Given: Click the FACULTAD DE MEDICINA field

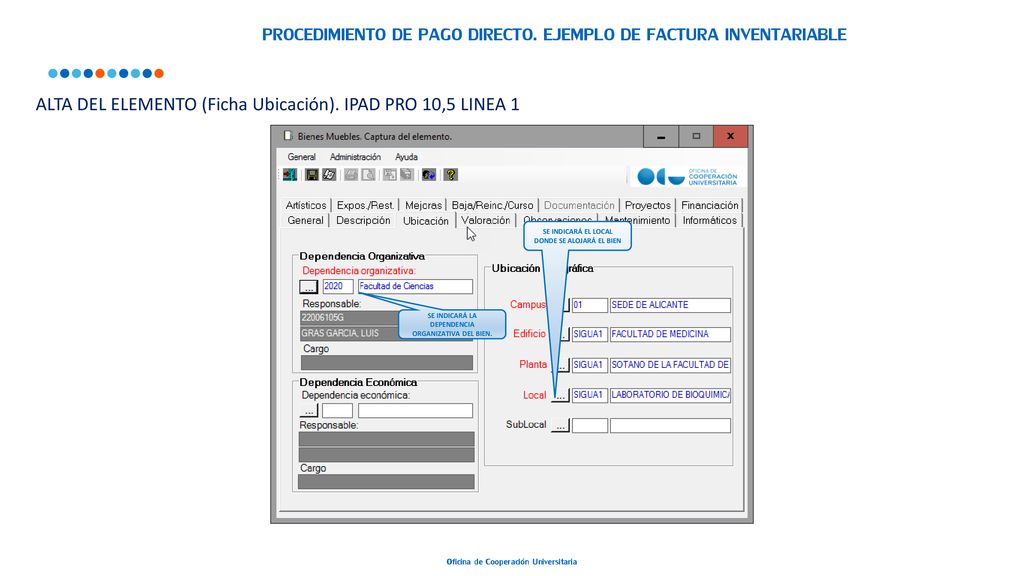Looking at the screenshot, I should (670, 334).
